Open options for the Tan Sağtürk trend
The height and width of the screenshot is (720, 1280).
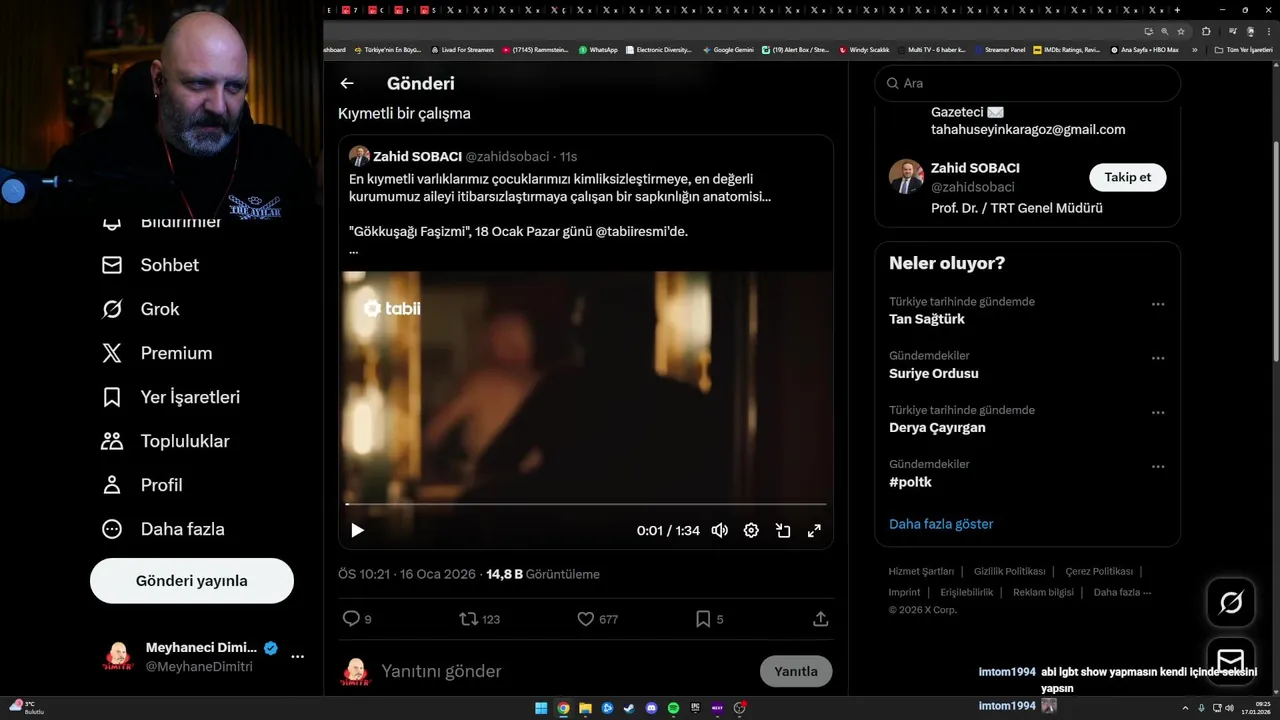1158,304
